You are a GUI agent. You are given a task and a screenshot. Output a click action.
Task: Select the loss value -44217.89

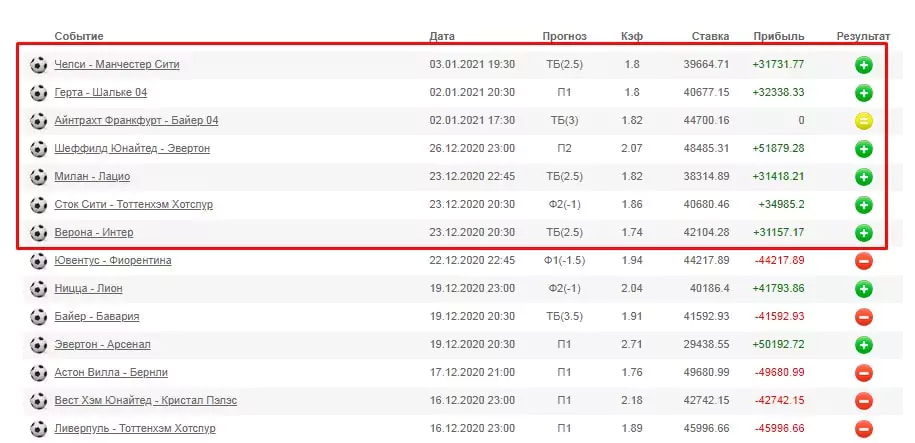[x=780, y=260]
